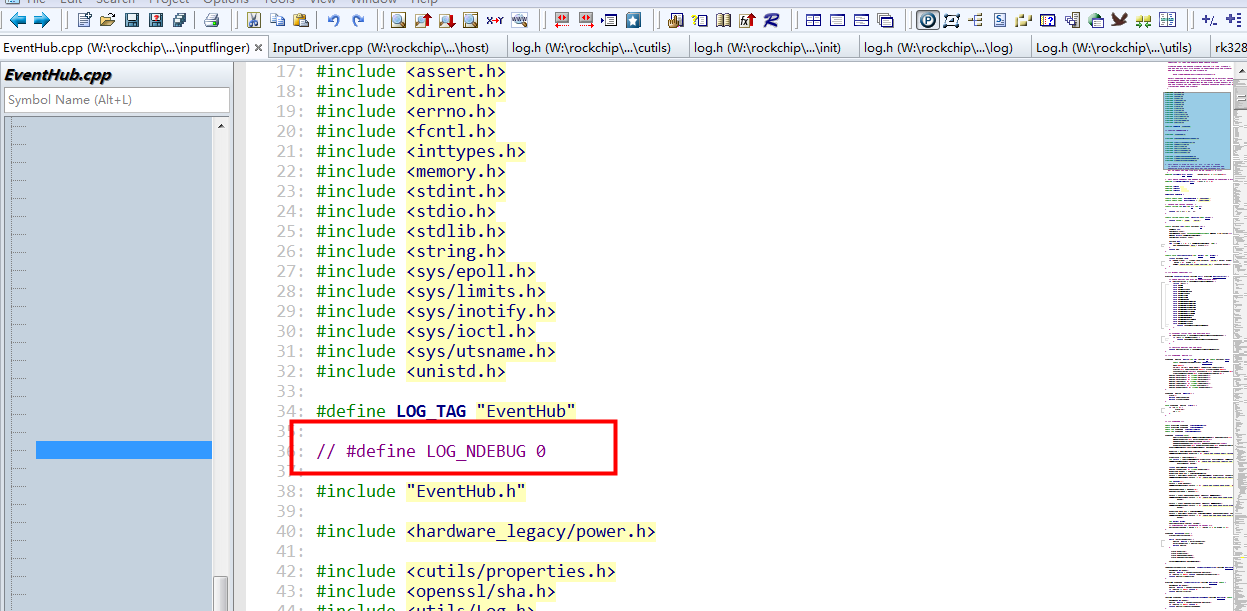Redo the last undone edit
1247x611 pixels.
tap(358, 20)
